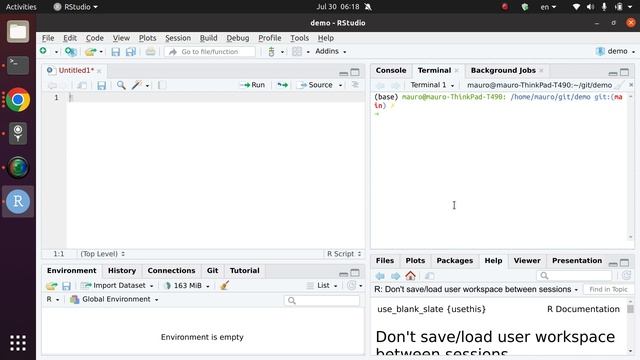
Task: Open Global Environment selector
Action: tap(114, 299)
